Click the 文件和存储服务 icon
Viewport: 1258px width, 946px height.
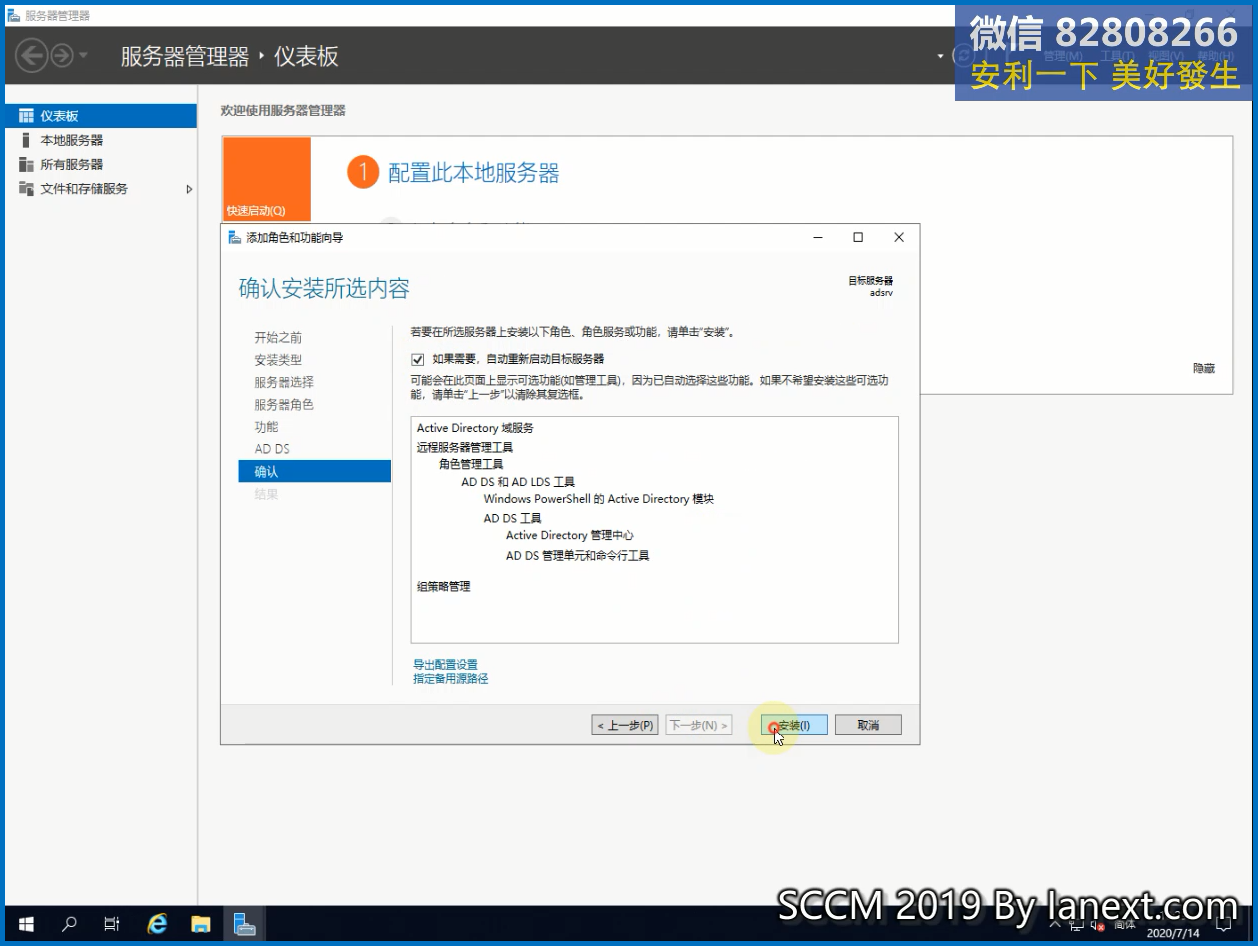click(26, 188)
